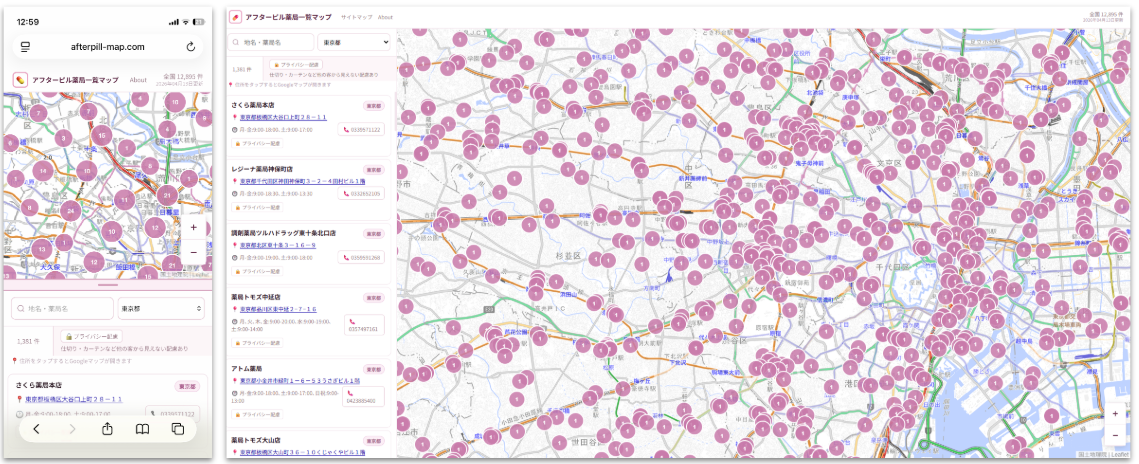Select 薬局トモズ中延店 name in list
1139x464 pixels.
(x=256, y=297)
